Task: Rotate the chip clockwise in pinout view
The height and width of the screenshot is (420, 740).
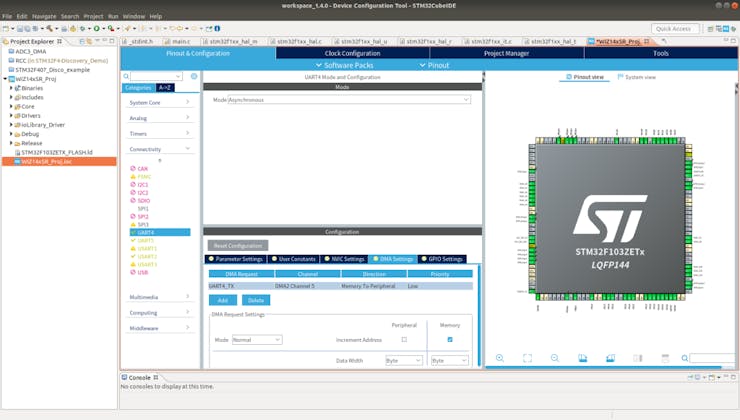Action: point(583,358)
